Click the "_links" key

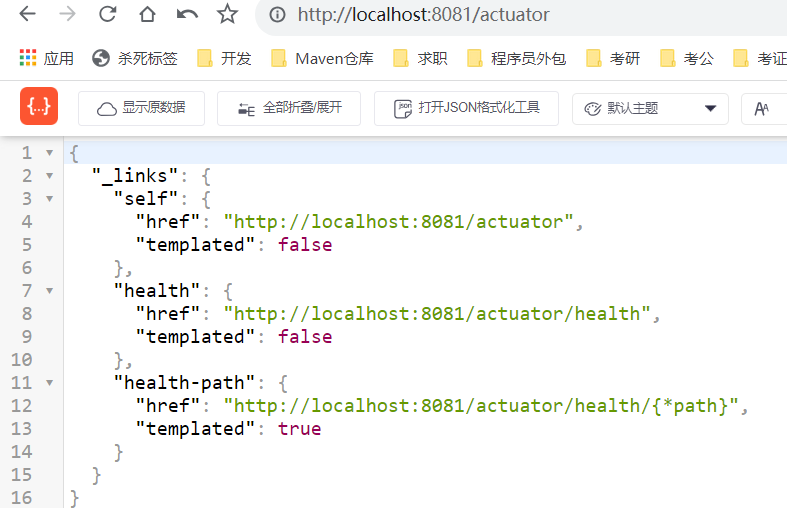click(x=135, y=176)
